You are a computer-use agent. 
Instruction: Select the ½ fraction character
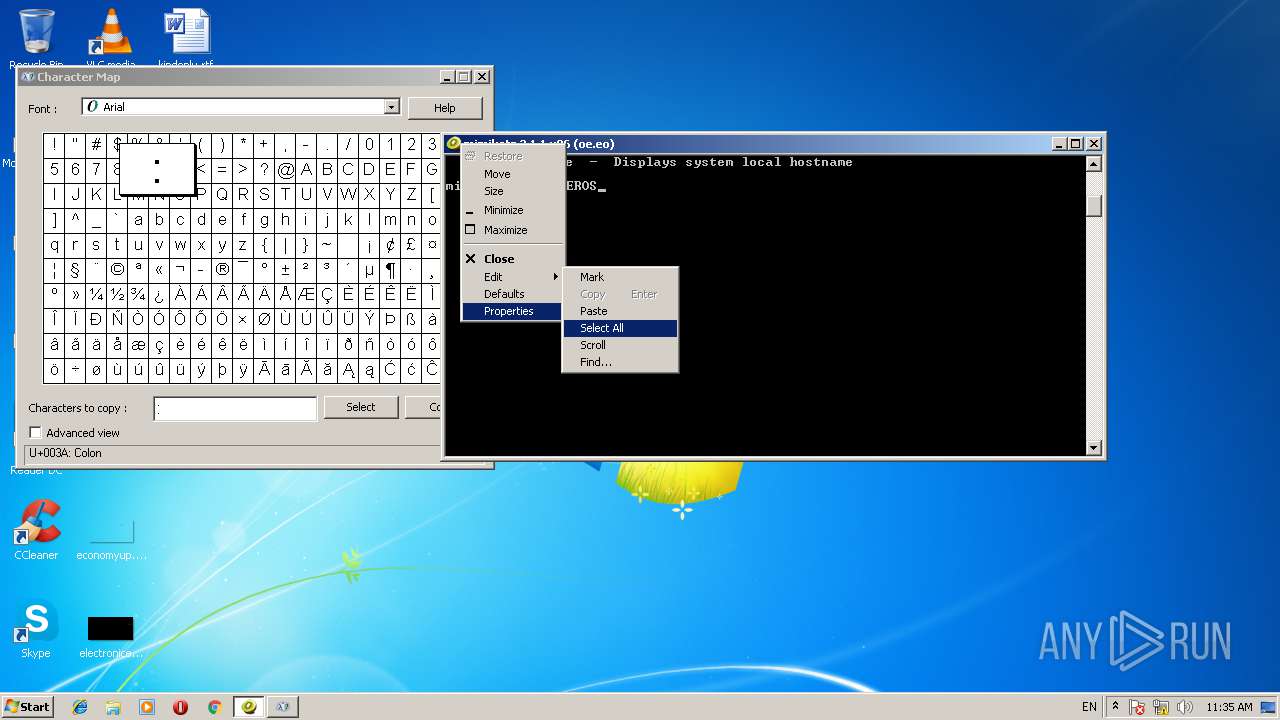[x=117, y=295]
